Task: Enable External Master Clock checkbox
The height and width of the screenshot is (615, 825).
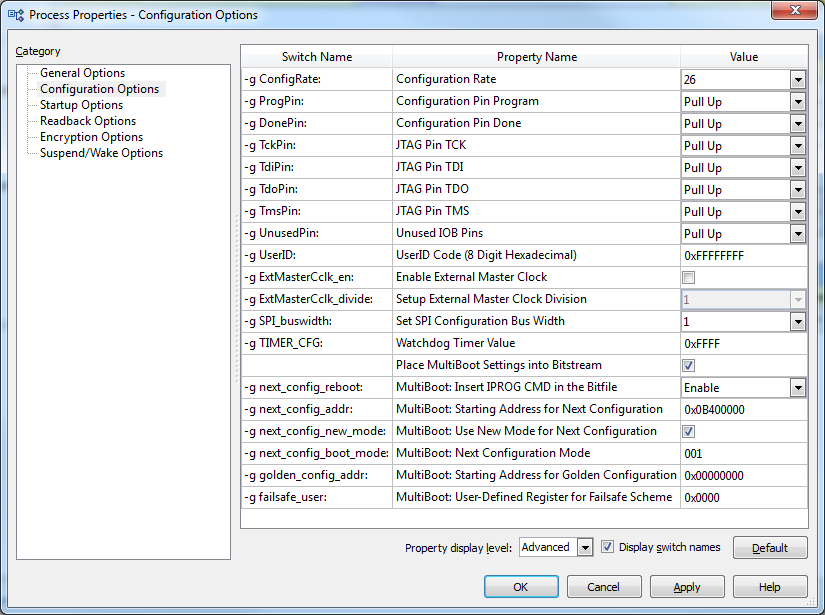Action: click(x=688, y=277)
